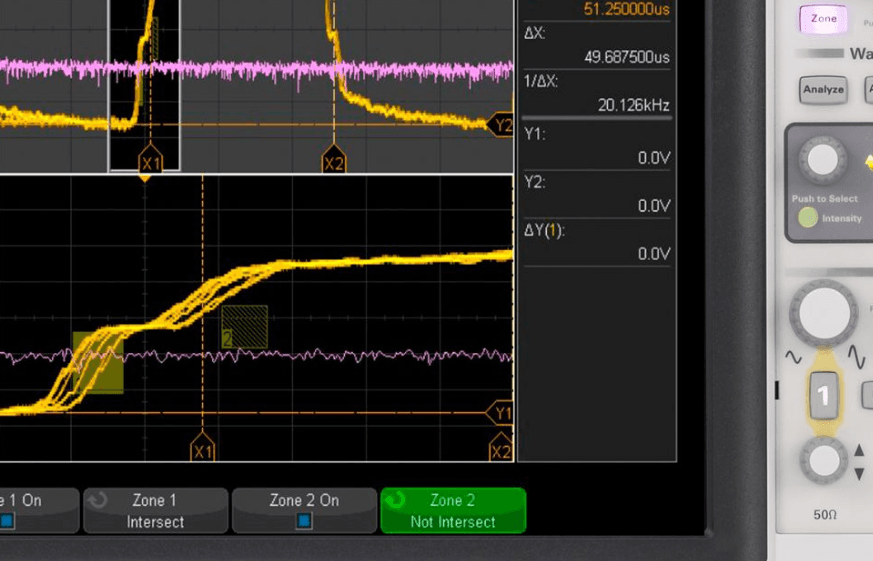This screenshot has height=561, width=873.
Task: Click the large sine wave scale icon
Action: pyautogui.click(x=856, y=357)
